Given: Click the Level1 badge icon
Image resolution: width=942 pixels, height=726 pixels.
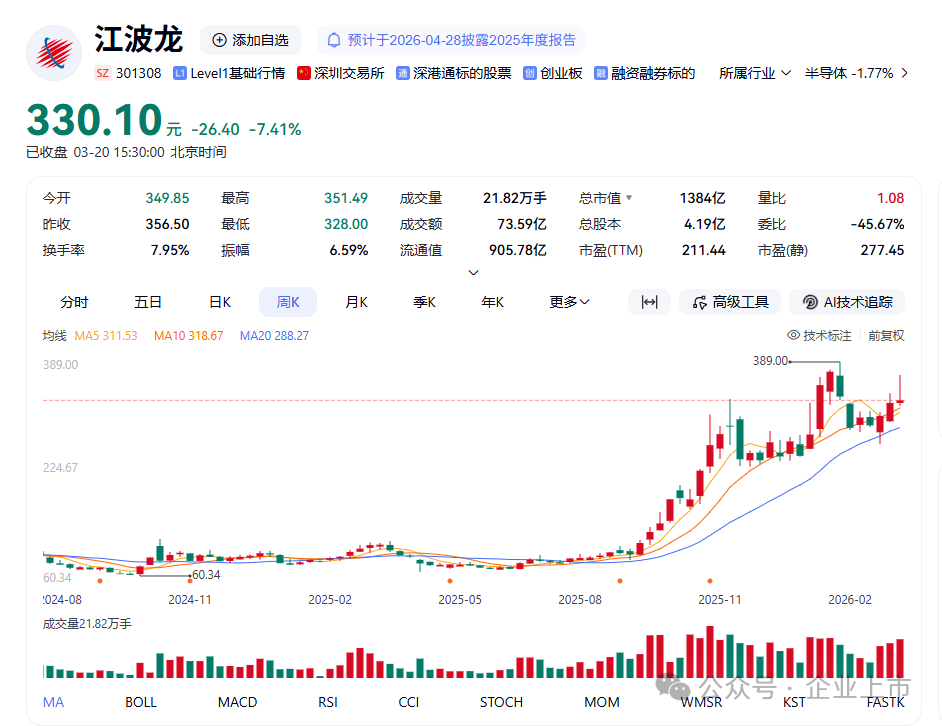Looking at the screenshot, I should 179,73.
